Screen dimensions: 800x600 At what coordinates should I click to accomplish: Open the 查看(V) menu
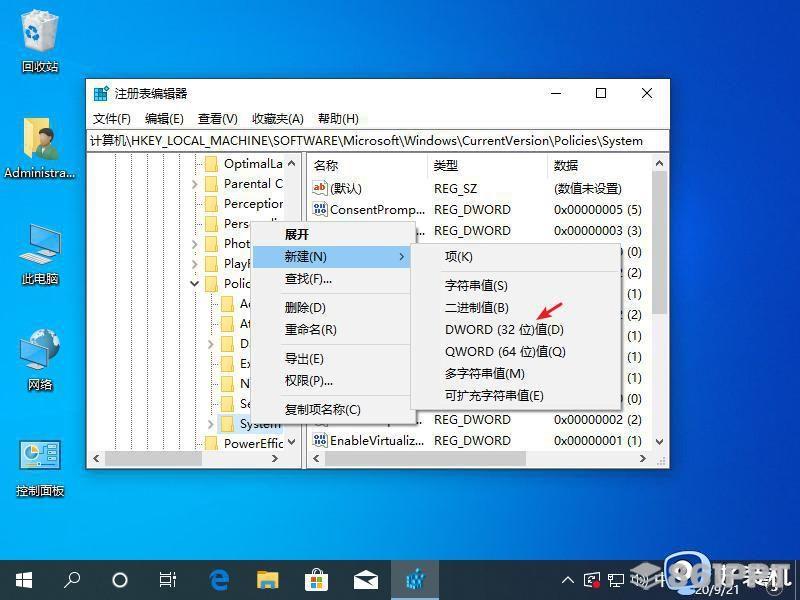(217, 119)
